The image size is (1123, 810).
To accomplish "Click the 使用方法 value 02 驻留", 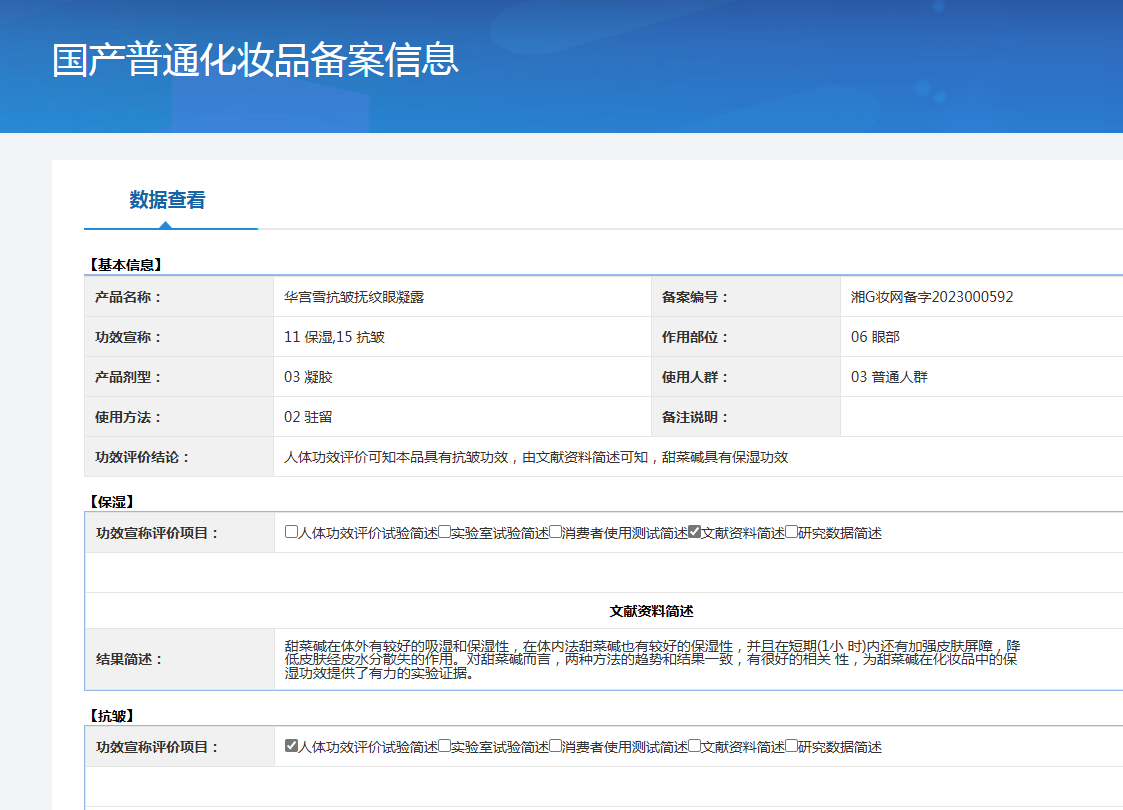I will pyautogui.click(x=308, y=417).
